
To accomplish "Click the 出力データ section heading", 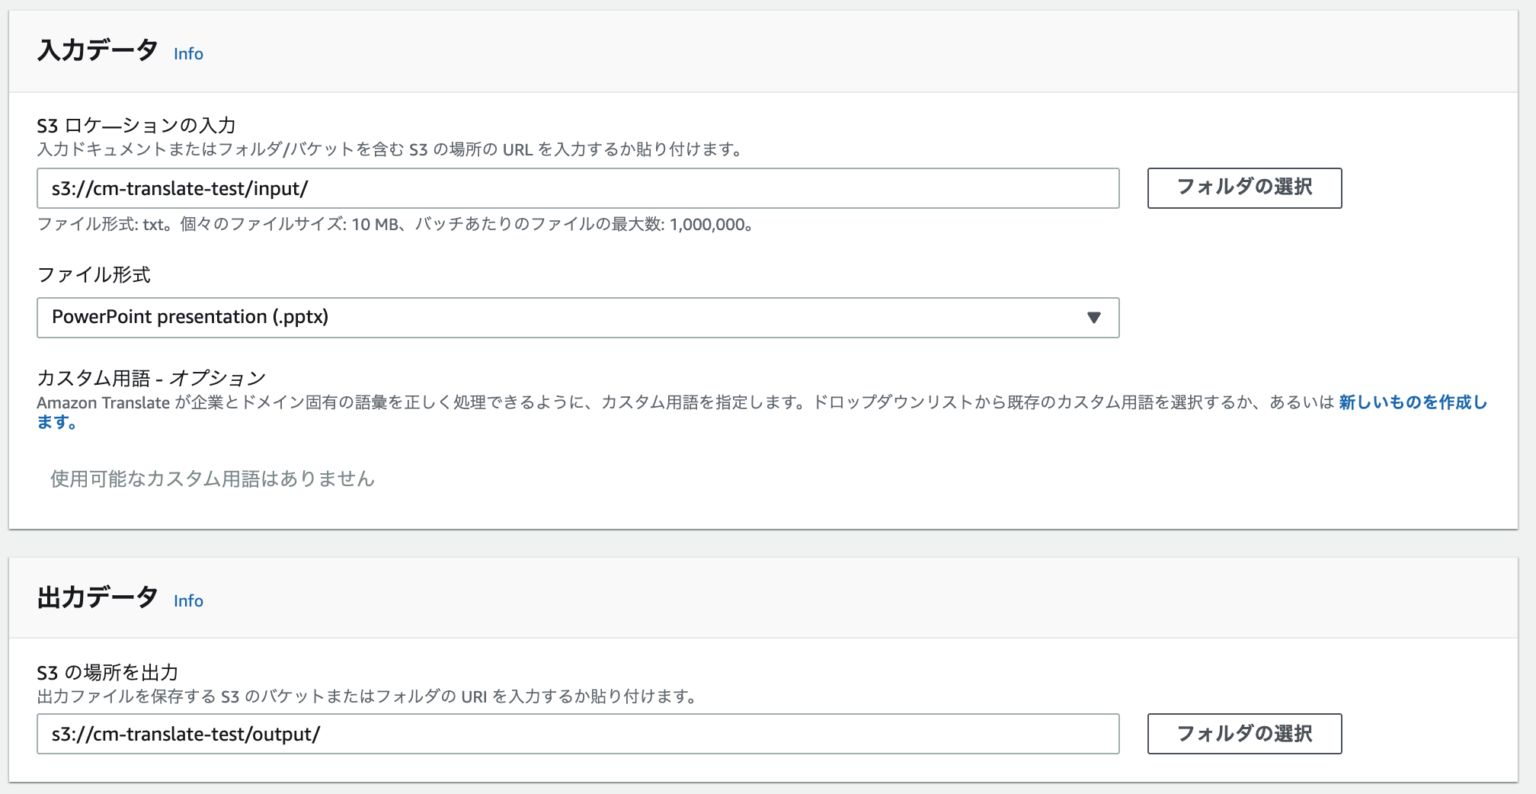I will (x=96, y=597).
